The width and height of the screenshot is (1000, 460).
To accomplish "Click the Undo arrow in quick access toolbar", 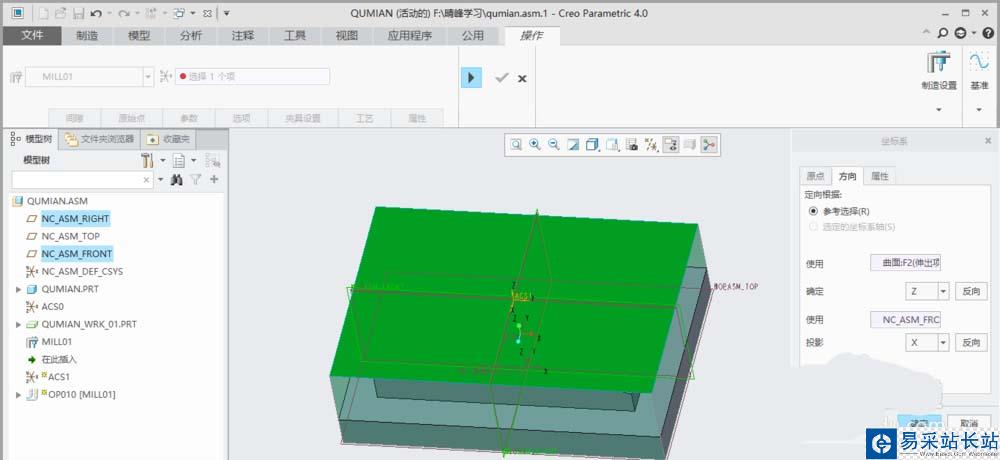I will coord(96,13).
